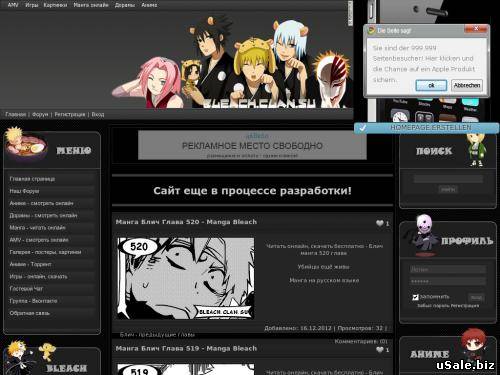Click the search text field
Viewport: 500px width, 375px height.
448,179
